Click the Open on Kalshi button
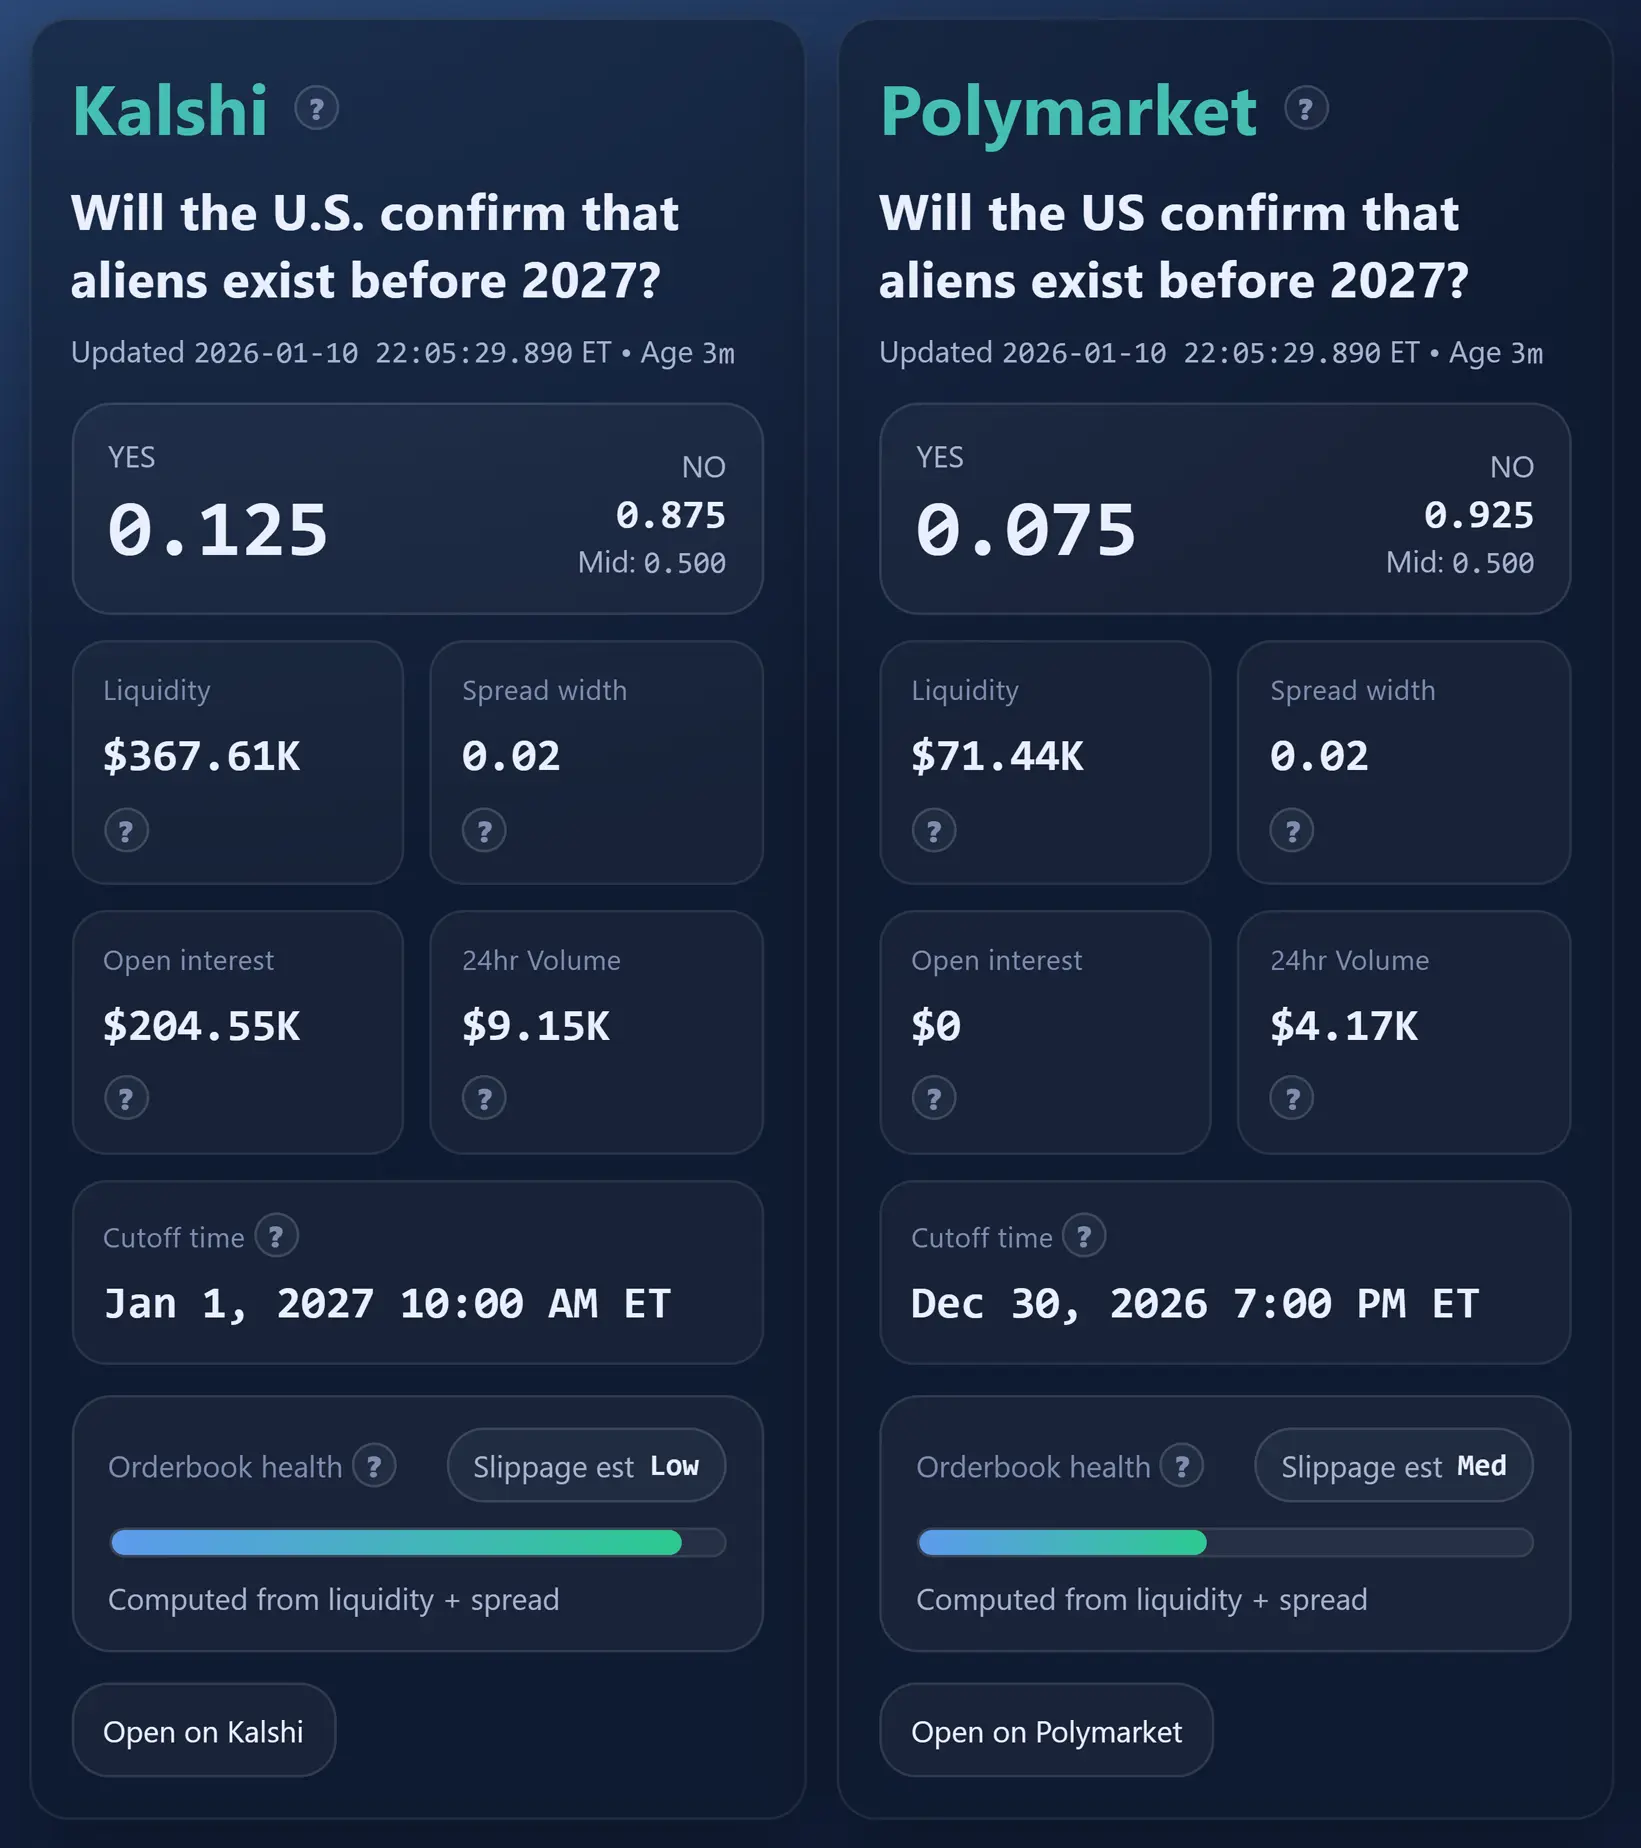 pyautogui.click(x=204, y=1731)
